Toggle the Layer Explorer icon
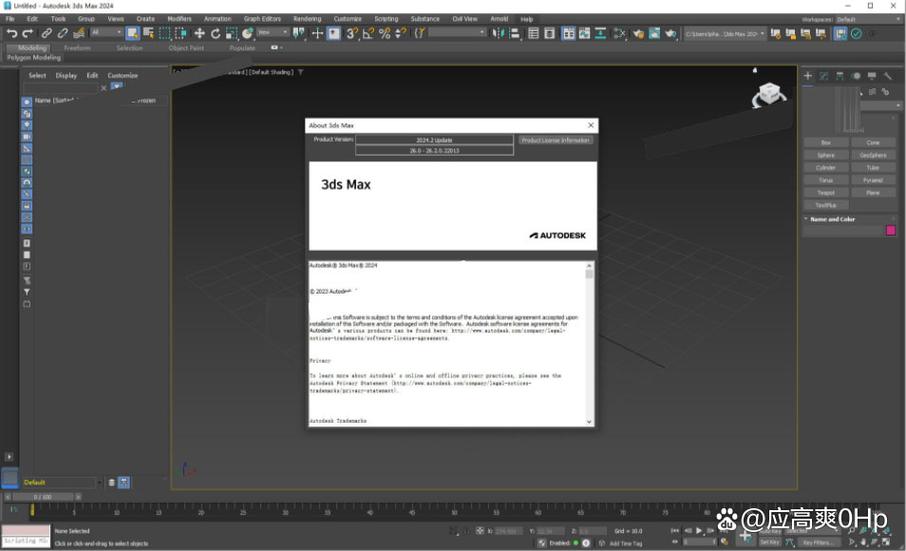The width and height of the screenshot is (906, 551). click(x=549, y=33)
